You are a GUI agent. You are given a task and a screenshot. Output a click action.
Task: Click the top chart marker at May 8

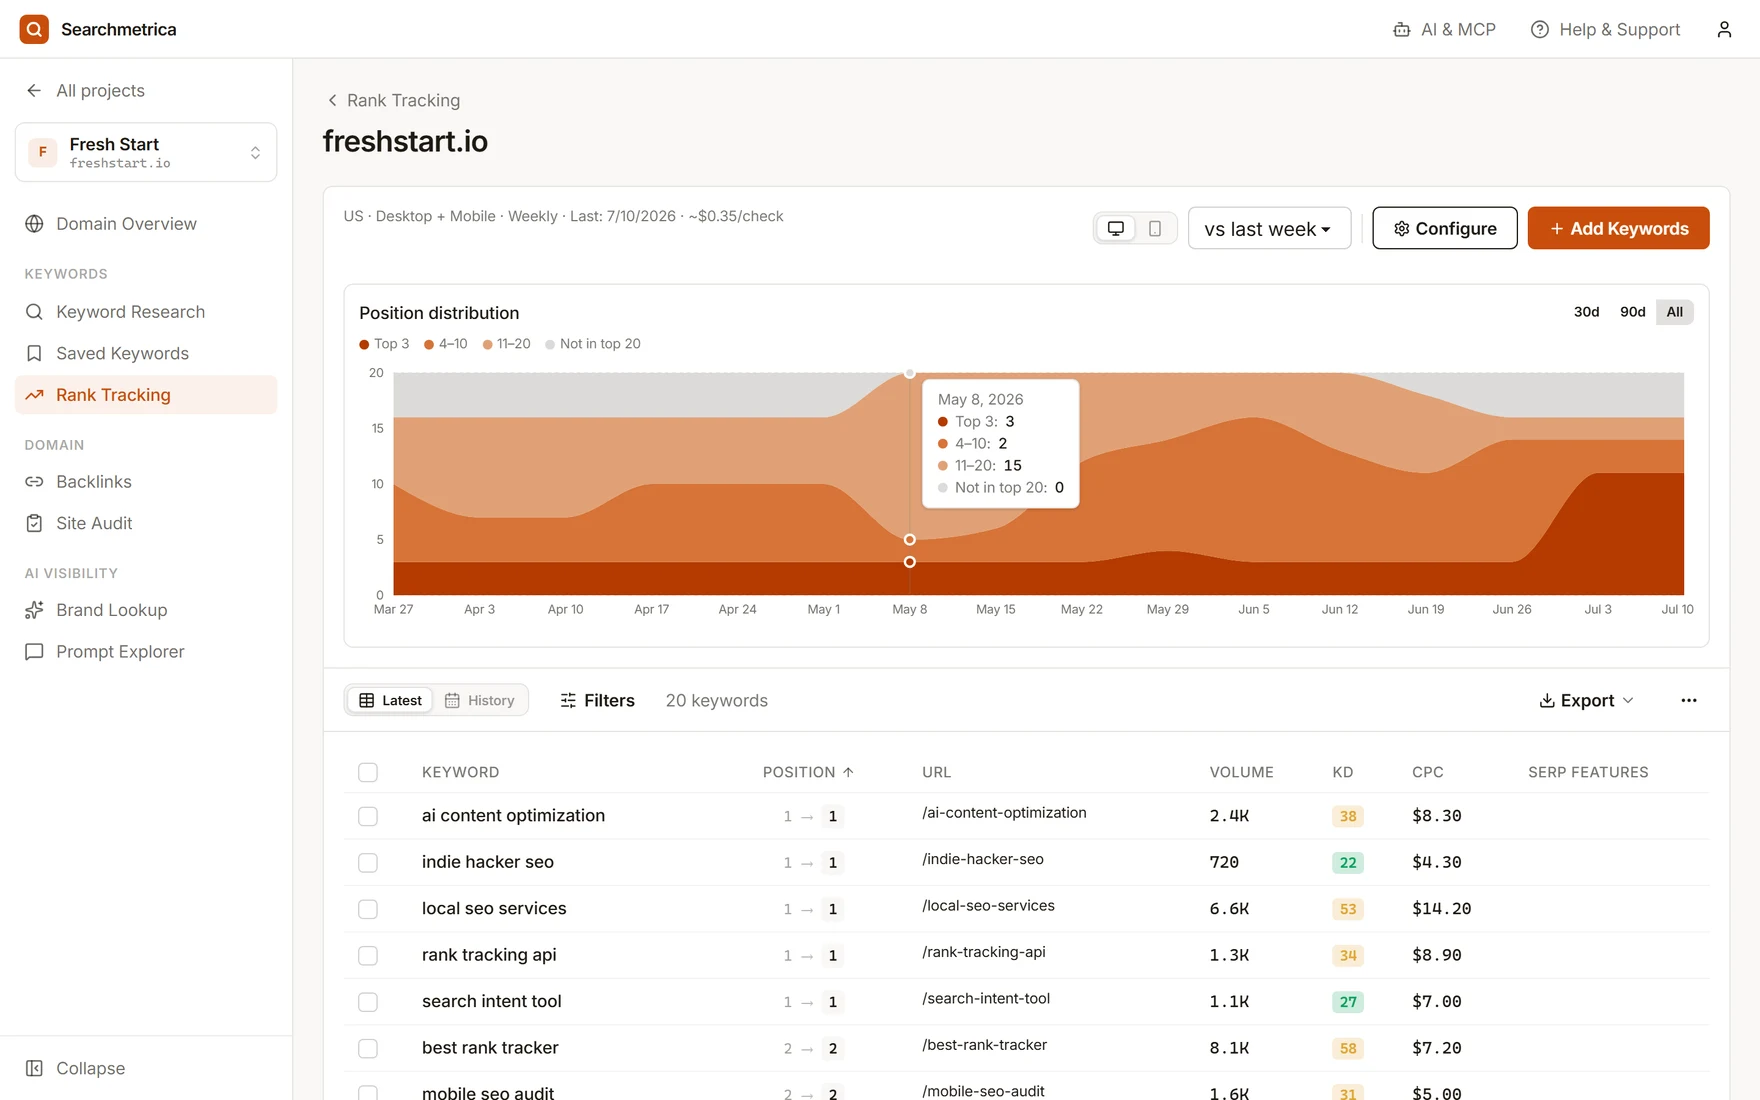(909, 373)
